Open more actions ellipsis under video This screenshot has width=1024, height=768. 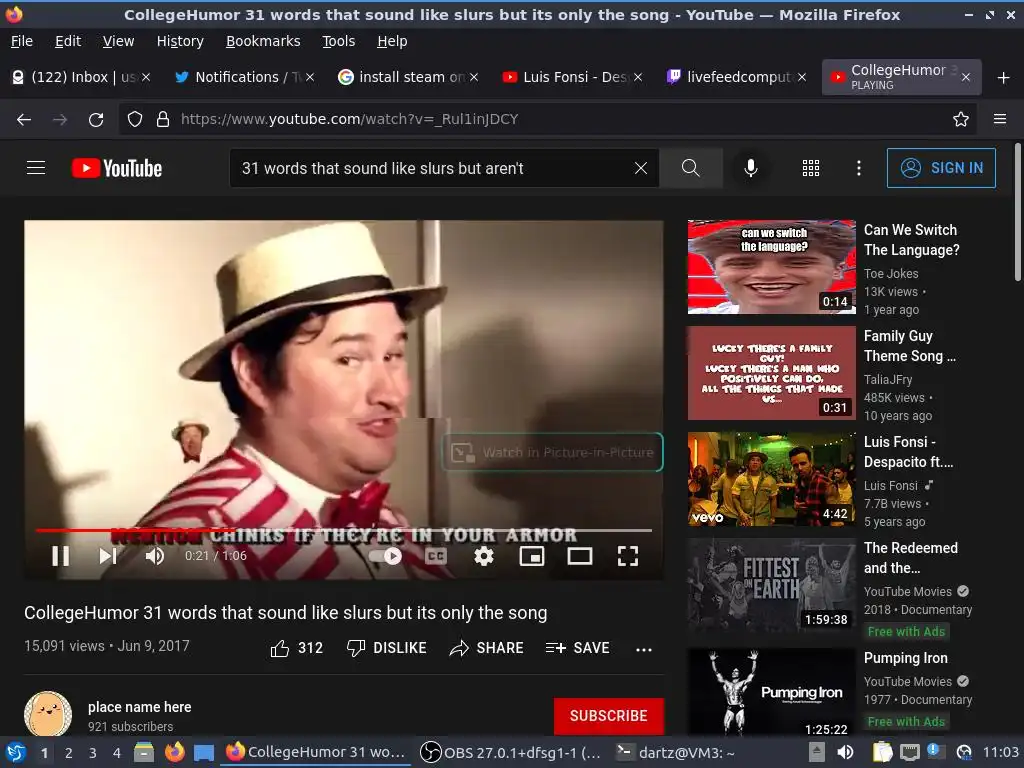pos(644,649)
